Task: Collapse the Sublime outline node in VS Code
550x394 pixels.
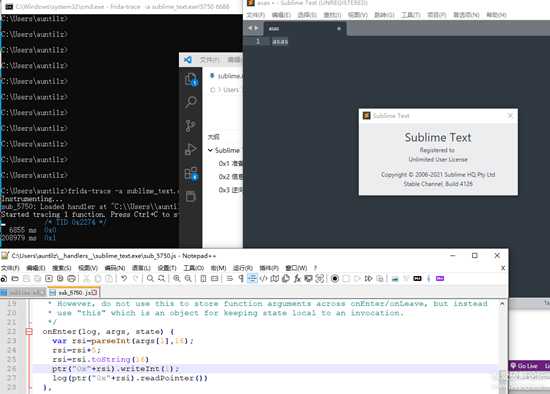Action: (x=210, y=150)
